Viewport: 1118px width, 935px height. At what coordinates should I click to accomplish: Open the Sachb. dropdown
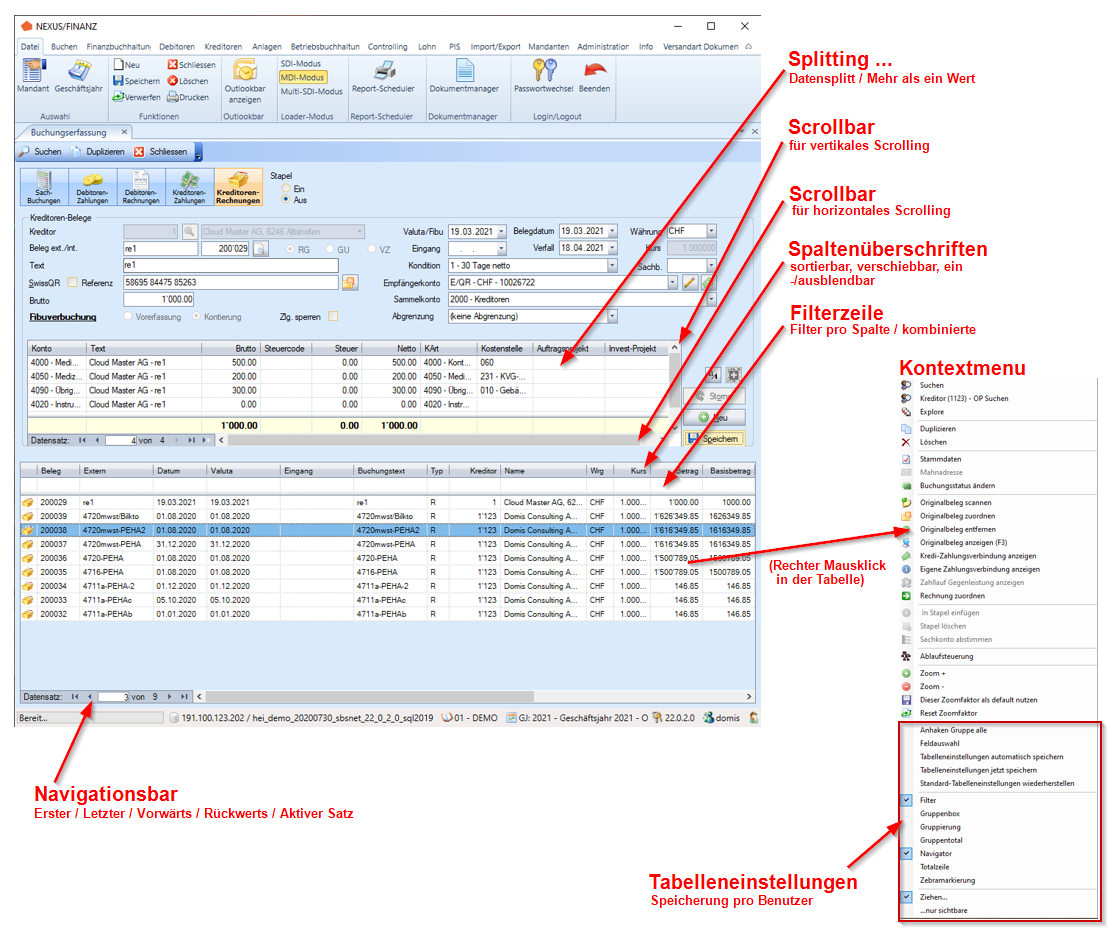(711, 265)
